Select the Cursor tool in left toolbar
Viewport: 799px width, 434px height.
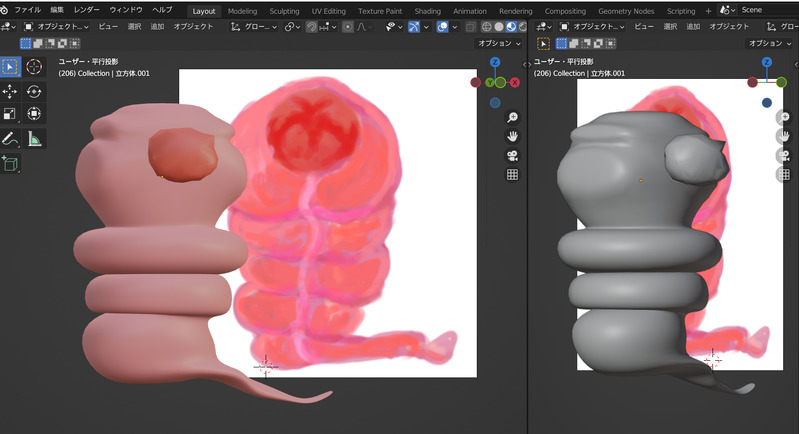point(34,66)
